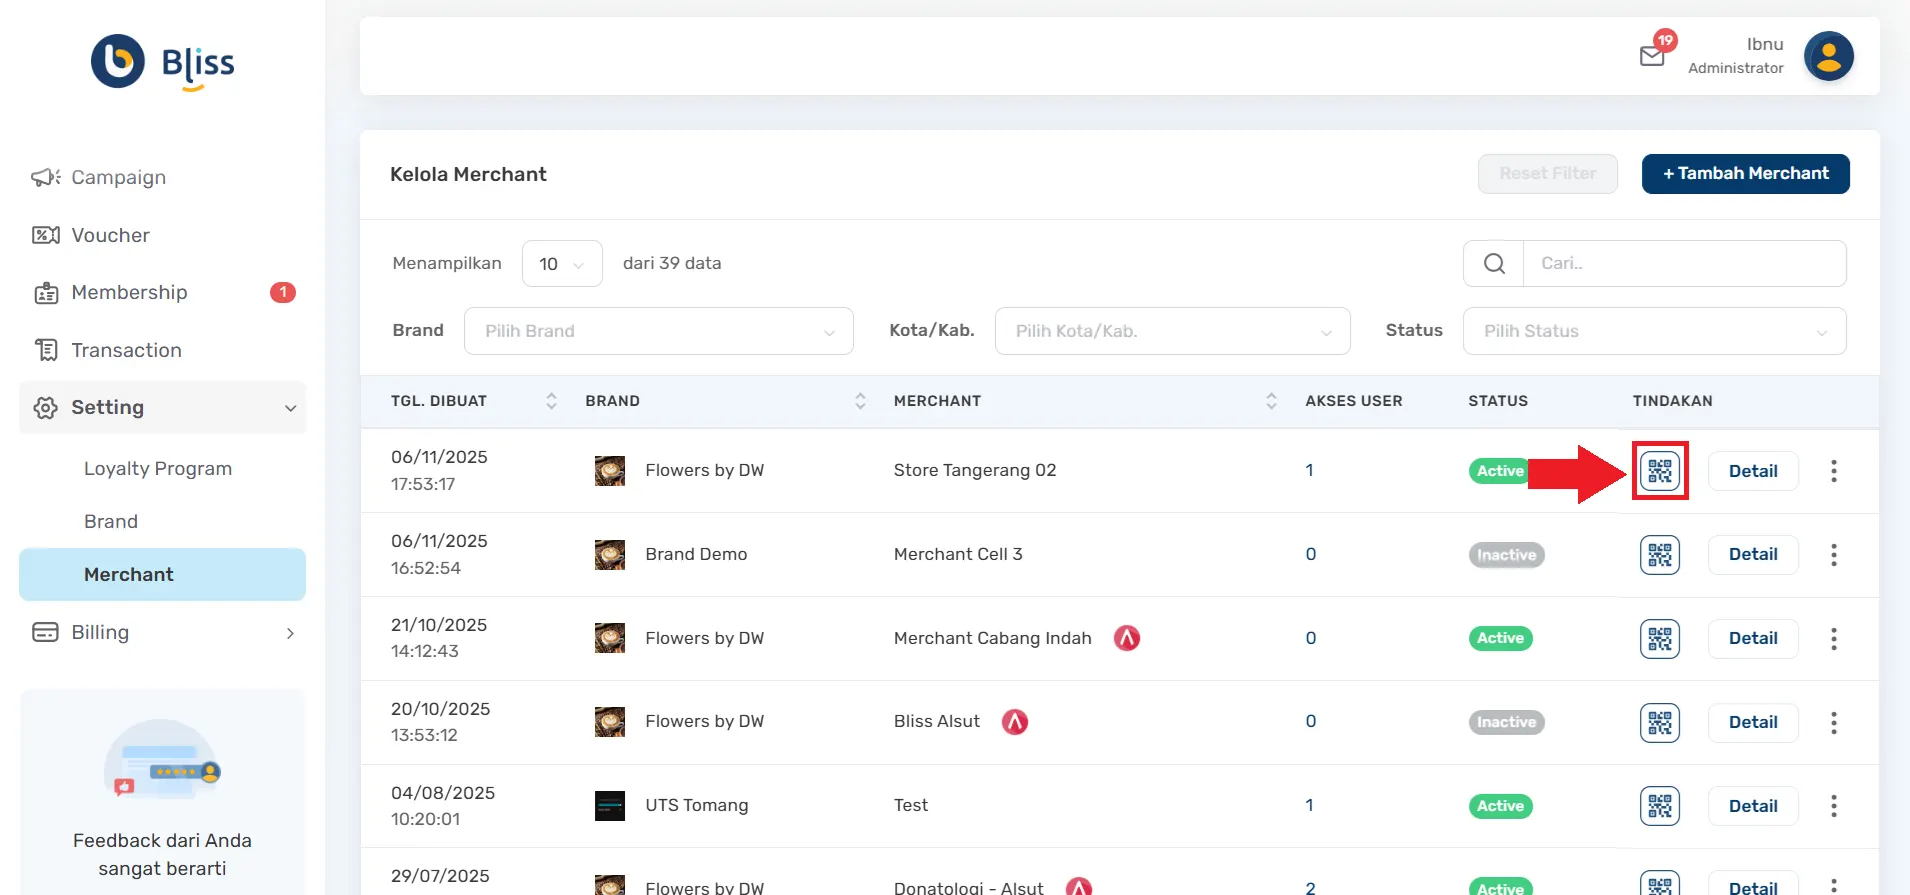This screenshot has height=895, width=1910.
Task: Open the Pilih Kota/Kab. dropdown
Action: [1172, 331]
